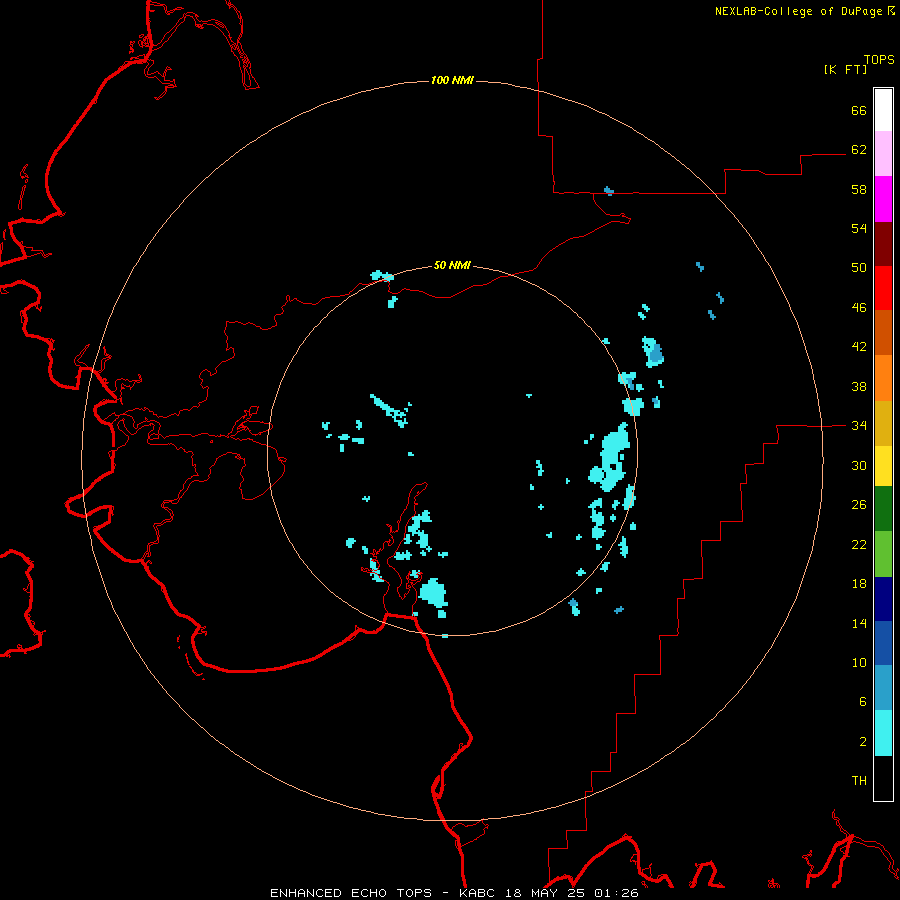900x900 pixels.
Task: Click the black TH threshold swatch
Action: pos(883,778)
